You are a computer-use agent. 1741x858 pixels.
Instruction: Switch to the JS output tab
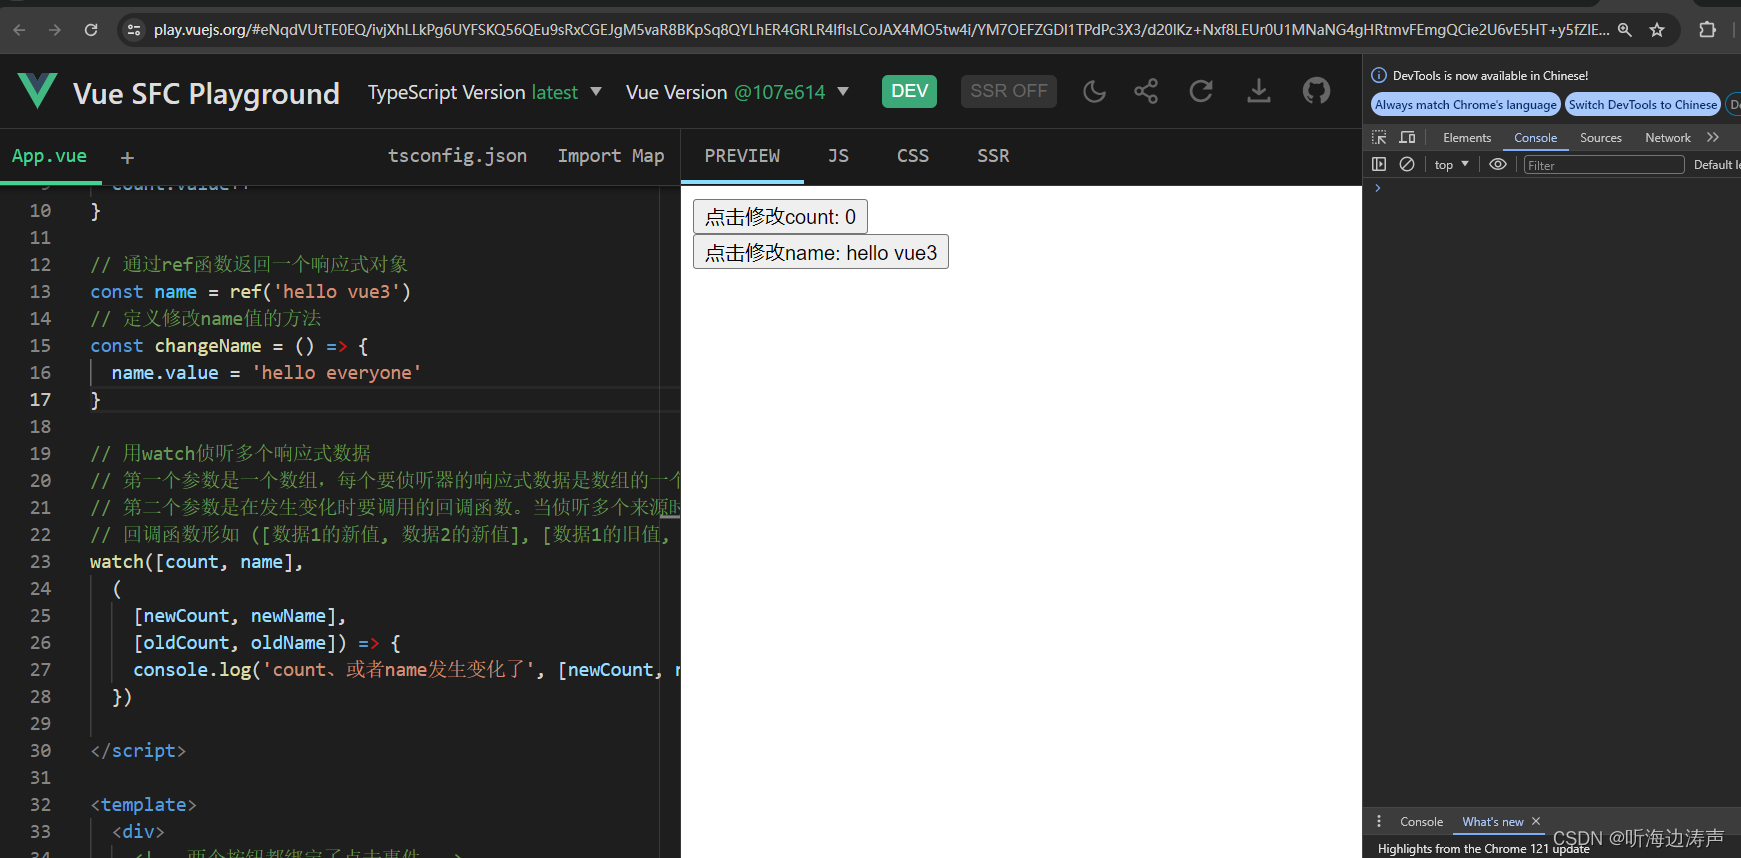point(838,156)
